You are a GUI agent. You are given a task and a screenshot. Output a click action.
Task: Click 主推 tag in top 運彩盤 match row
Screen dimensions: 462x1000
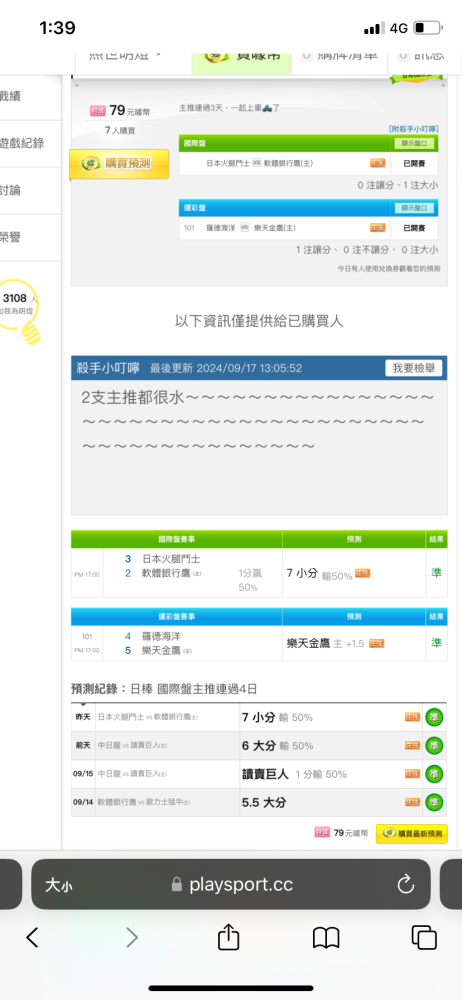377,228
